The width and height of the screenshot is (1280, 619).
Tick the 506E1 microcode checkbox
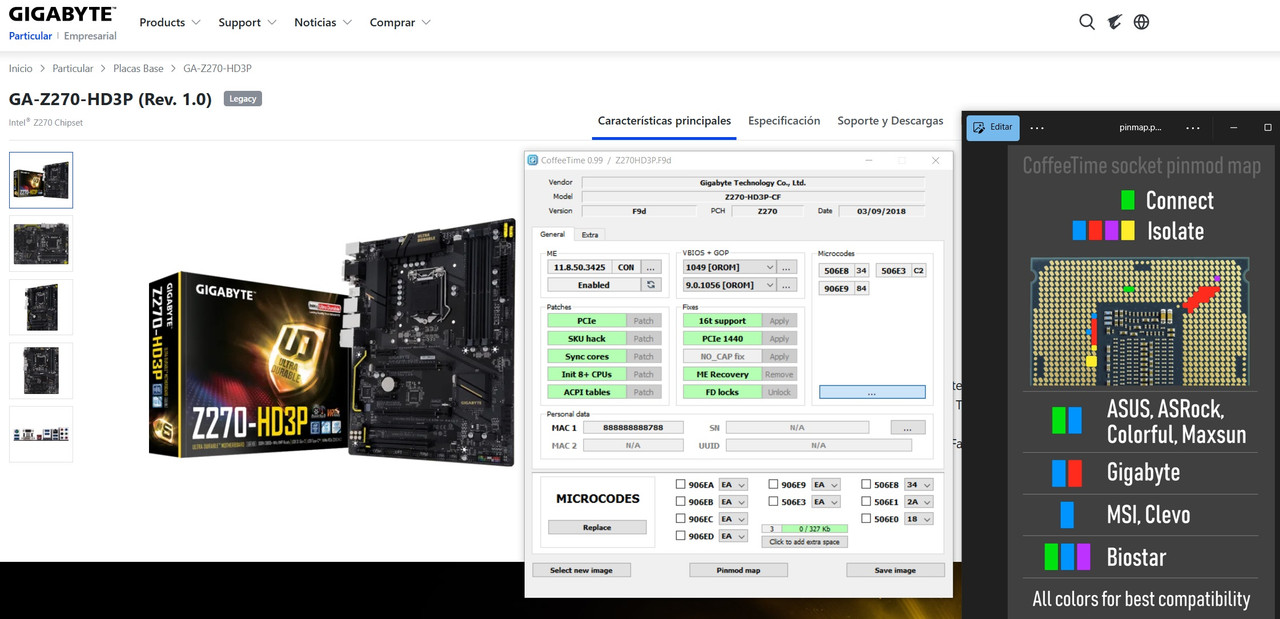(x=866, y=502)
